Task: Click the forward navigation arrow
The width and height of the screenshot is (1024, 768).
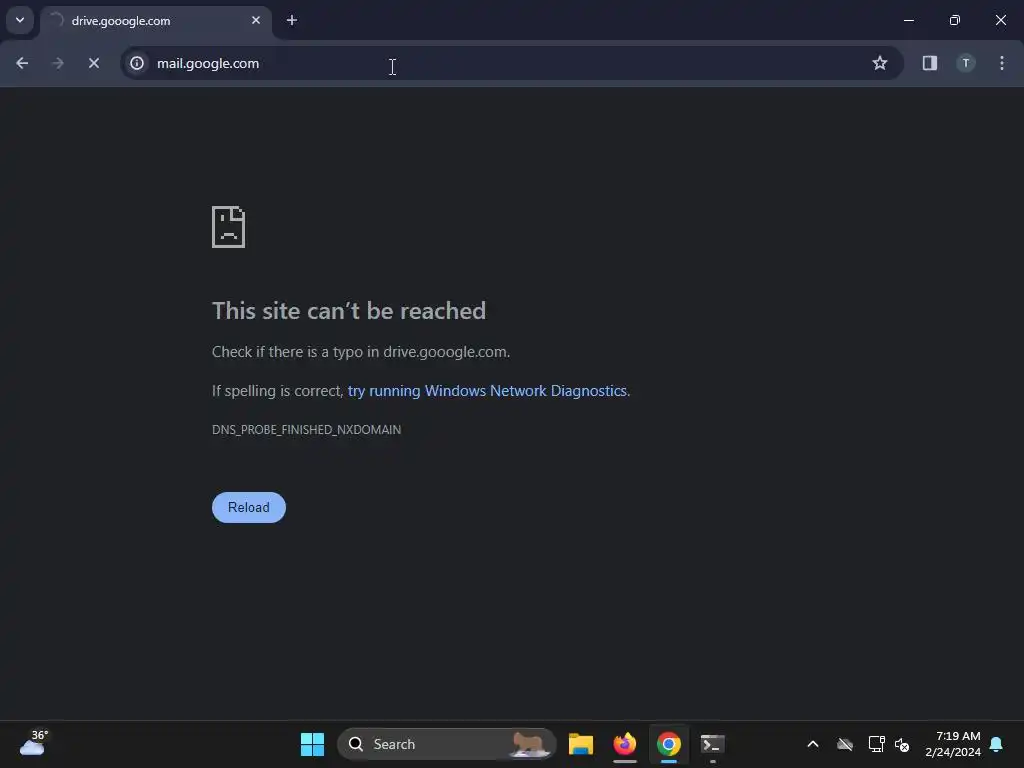Action: pyautogui.click(x=57, y=63)
